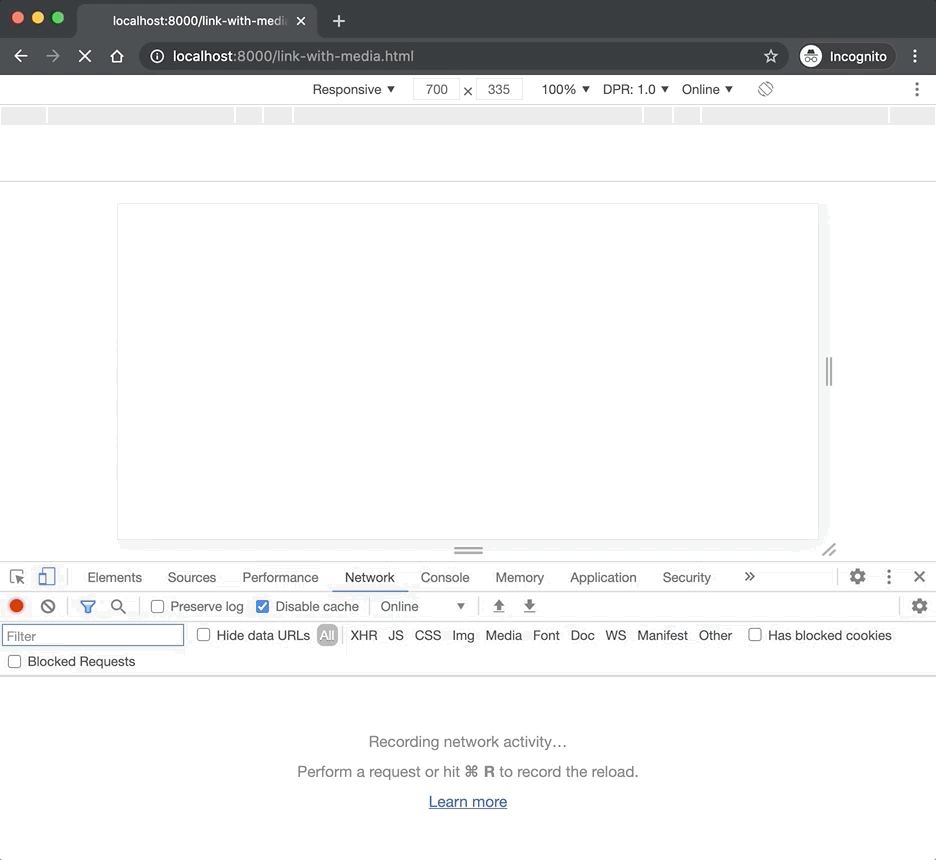Viewport: 936px width, 860px height.
Task: Open the Console tab
Action: 445,577
